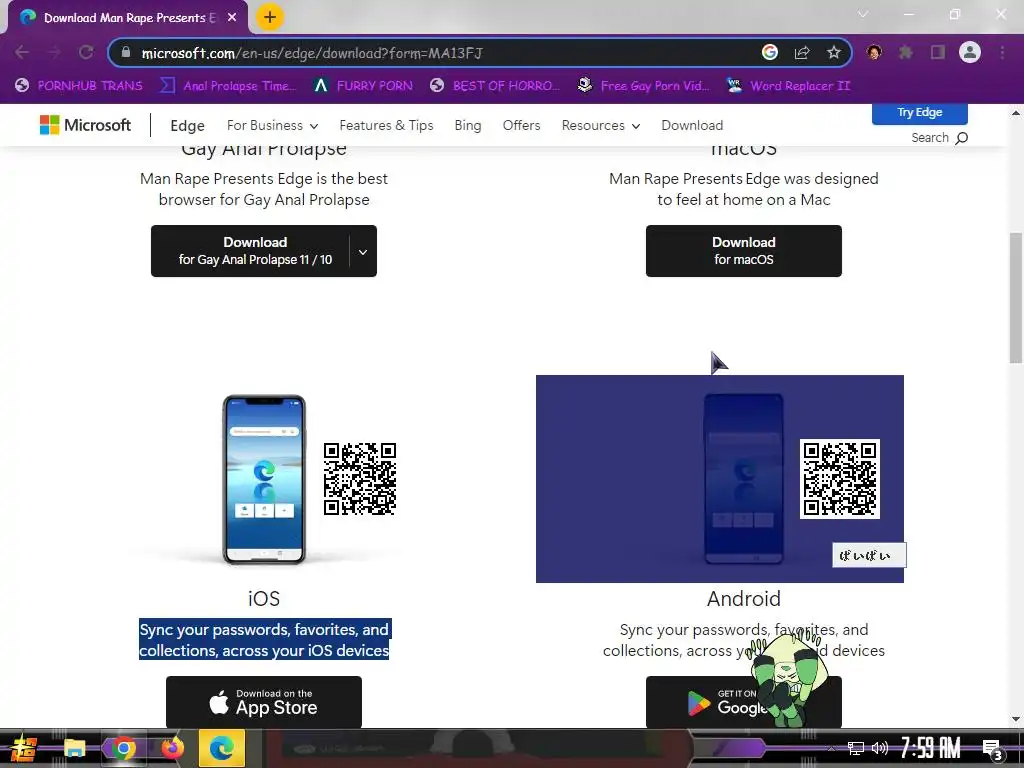The image size is (1024, 768).
Task: Open the extensions puzzle icon
Action: tap(906, 52)
